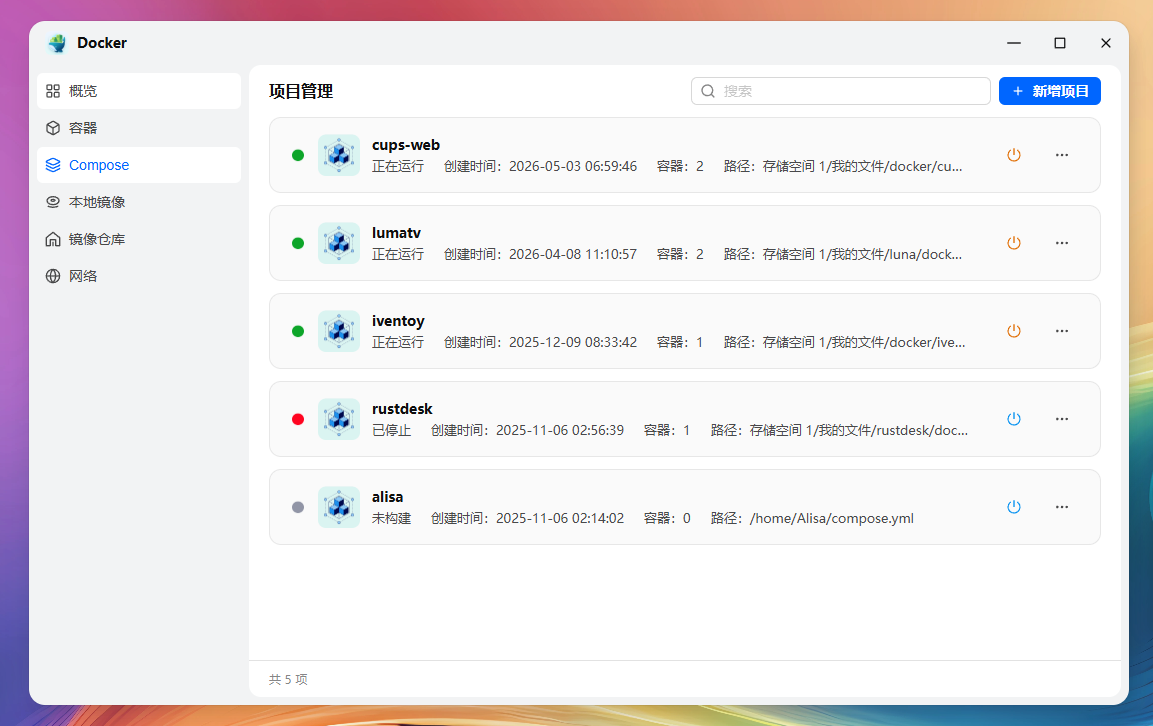This screenshot has height=726, width=1153.
Task: Click the cups-web project cube icon
Action: 339,155
